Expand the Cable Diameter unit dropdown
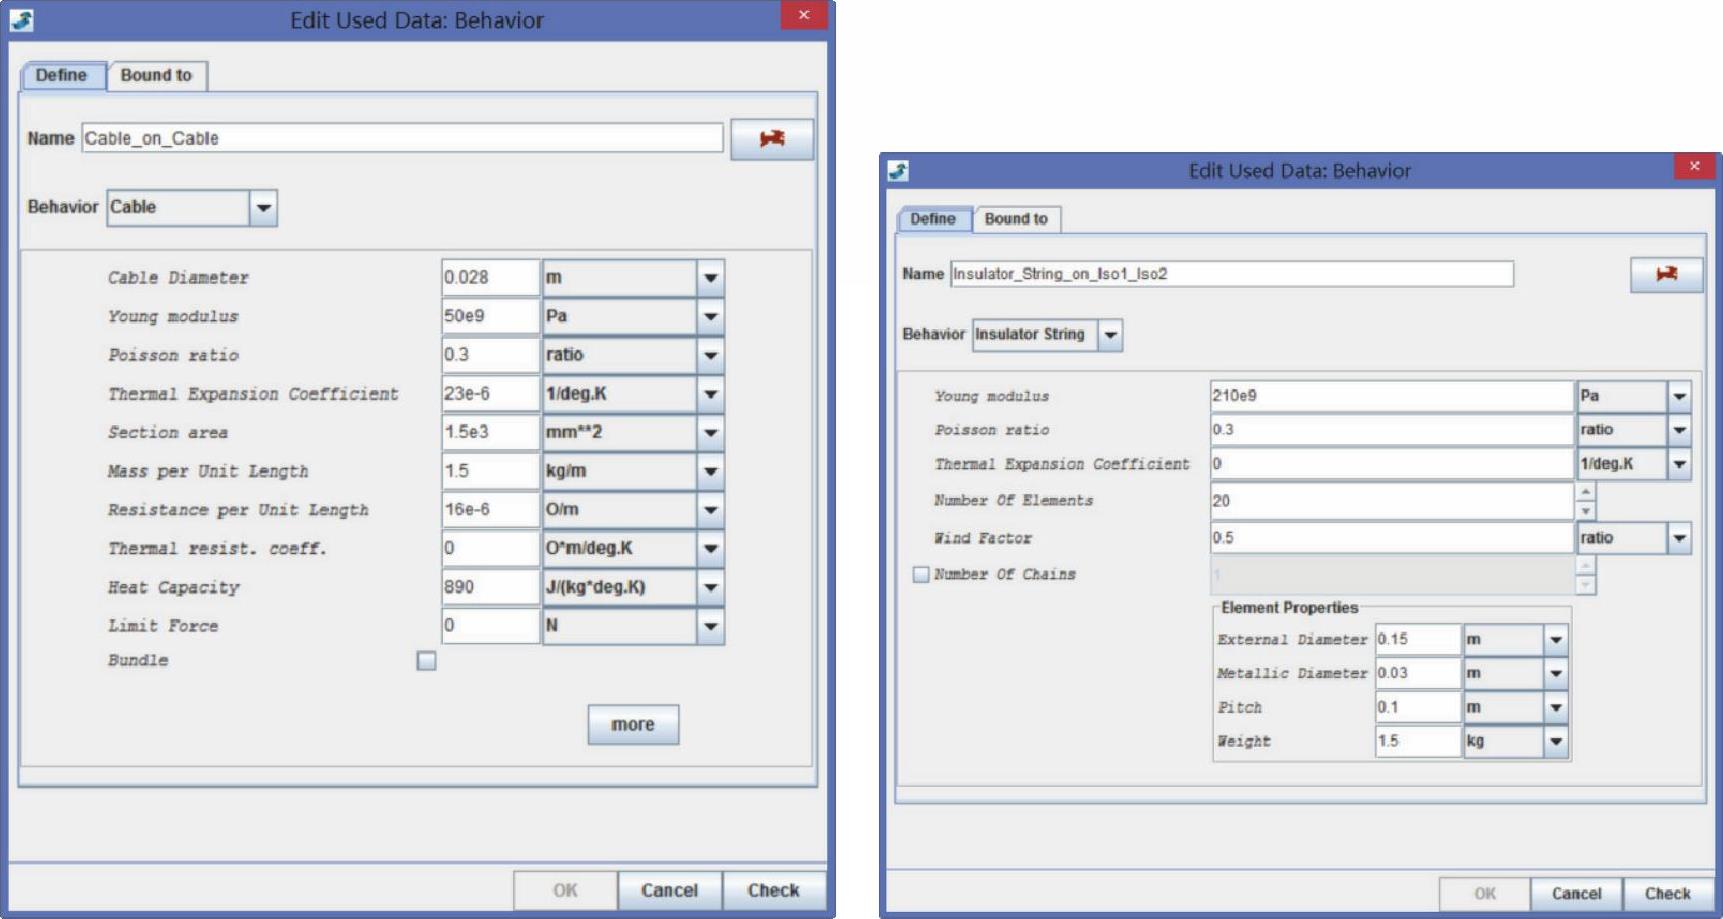Viewport: 1723px width, 919px height. point(710,278)
